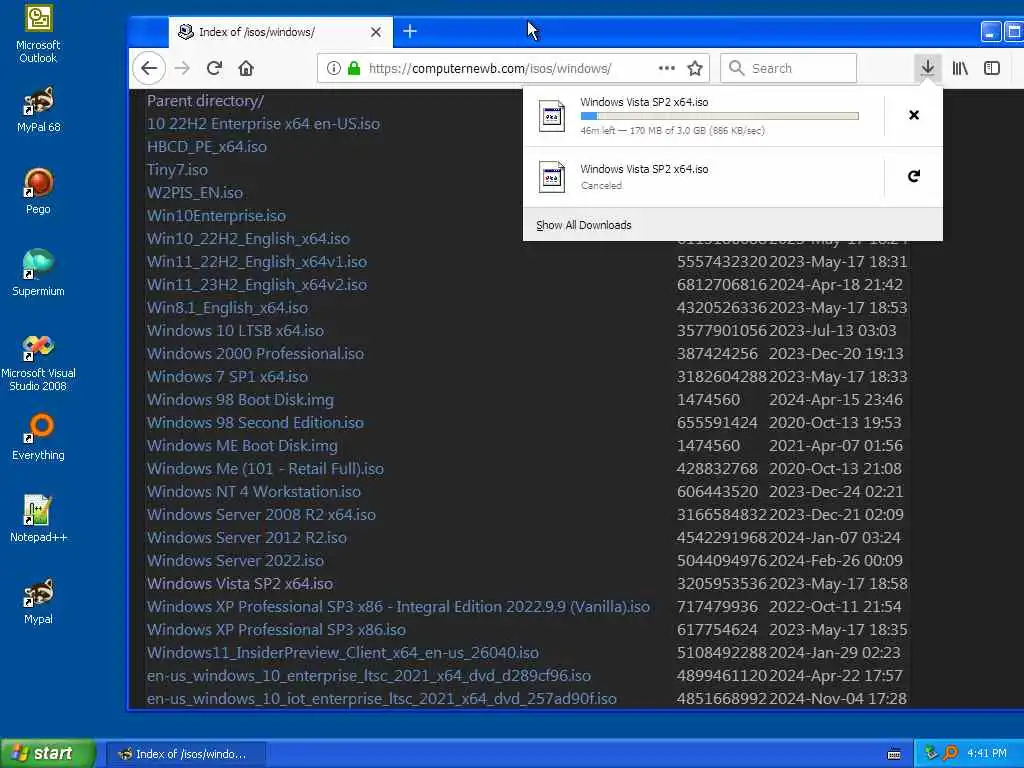Screen dimensions: 1024x768
Task: Click the download progress bar
Action: (719, 116)
